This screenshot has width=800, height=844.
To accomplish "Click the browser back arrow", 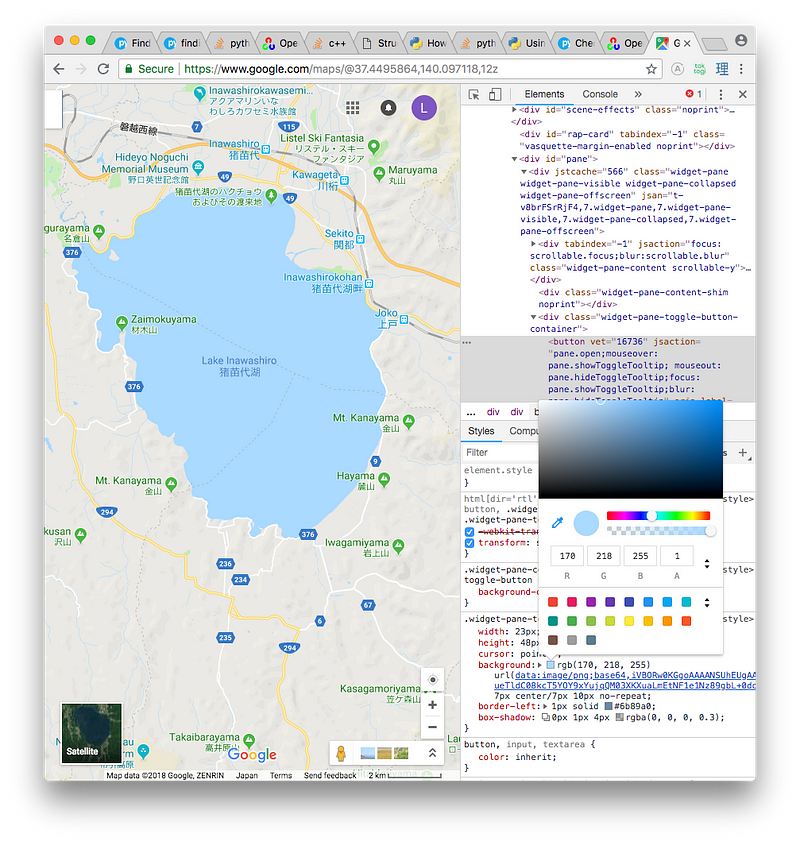I will [59, 69].
